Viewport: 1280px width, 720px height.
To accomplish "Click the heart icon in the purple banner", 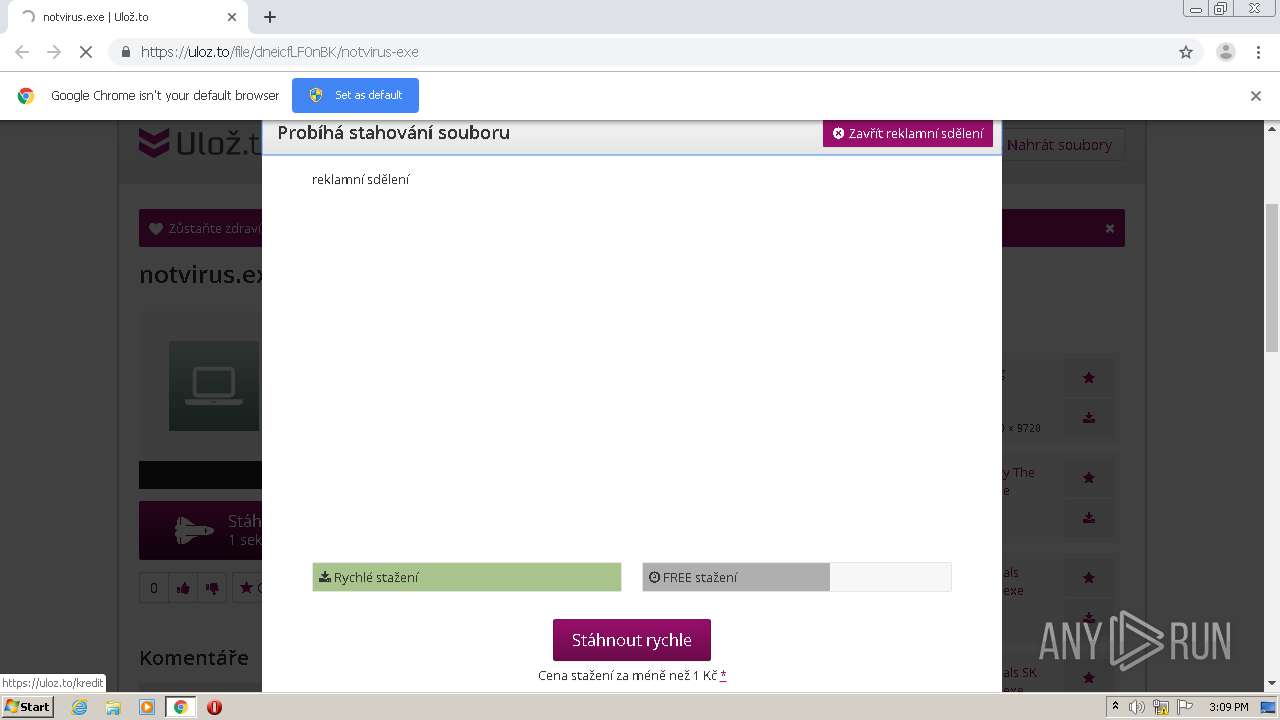I will point(156,228).
